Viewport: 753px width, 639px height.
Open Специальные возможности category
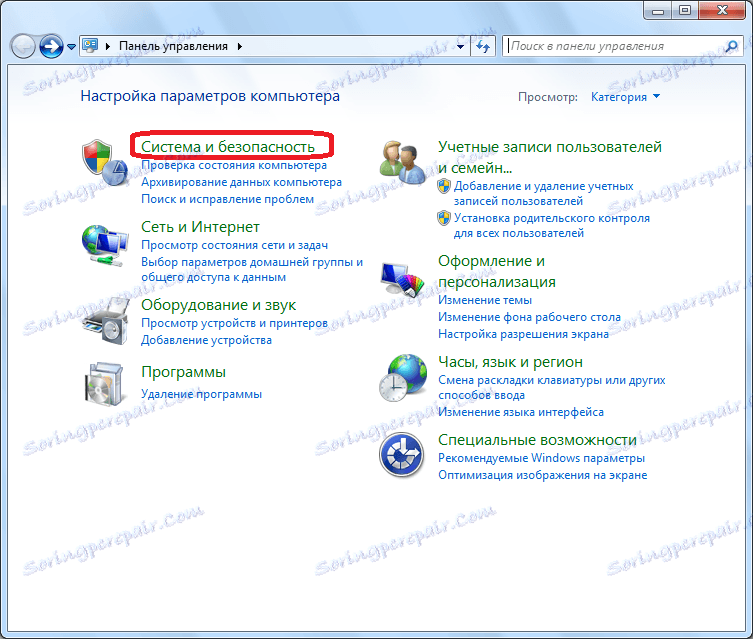click(x=537, y=440)
